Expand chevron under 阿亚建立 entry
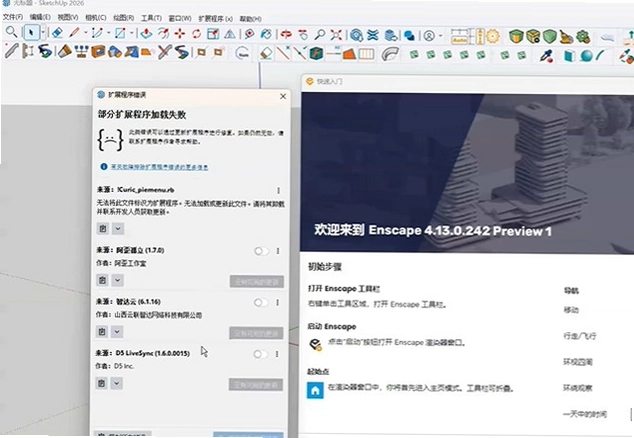This screenshot has width=634, height=438. tap(117, 280)
